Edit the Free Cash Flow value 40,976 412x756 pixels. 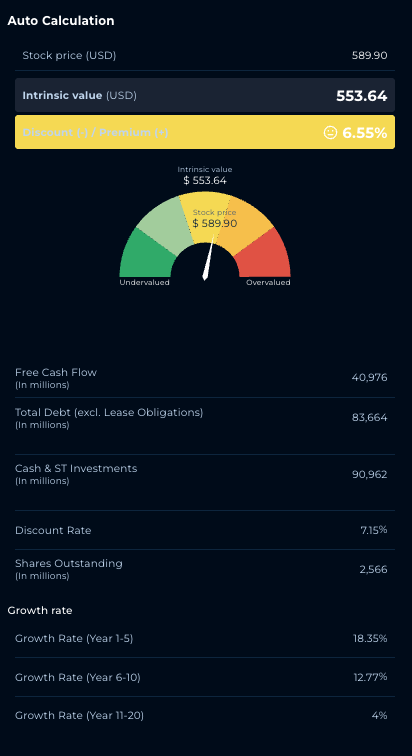(x=369, y=378)
